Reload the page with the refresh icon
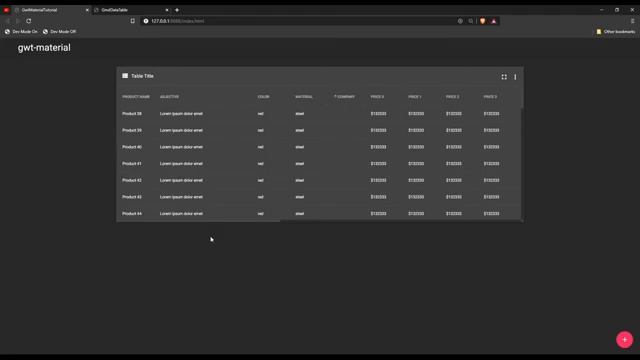The image size is (640, 360). click(29, 21)
